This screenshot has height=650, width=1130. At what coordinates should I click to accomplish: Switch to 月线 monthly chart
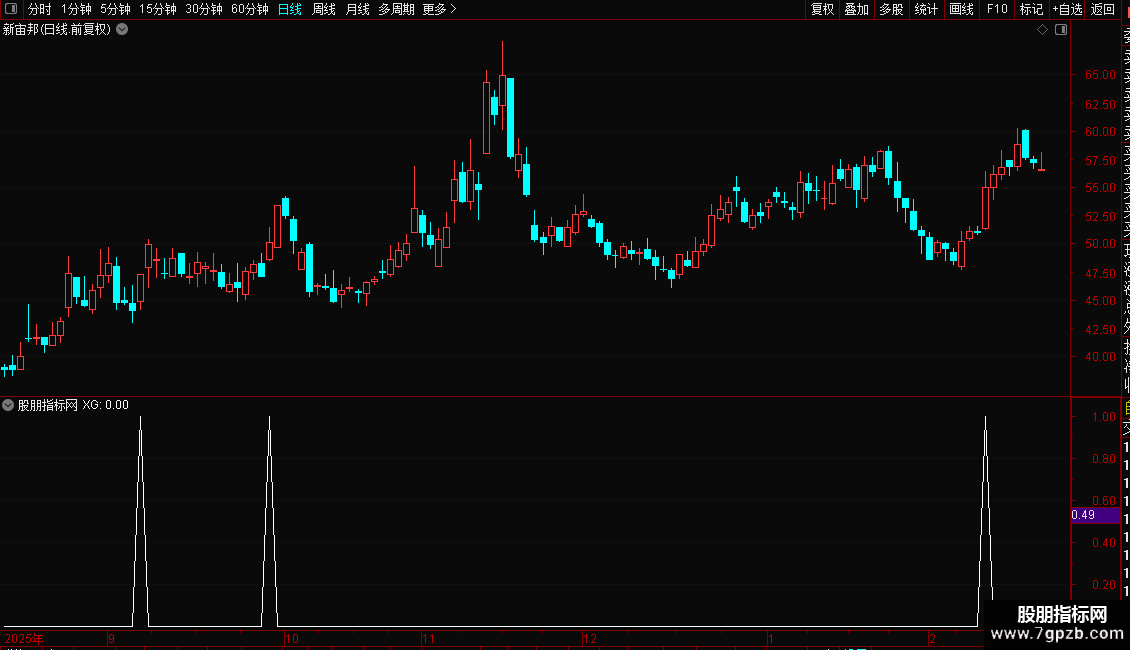pos(357,9)
